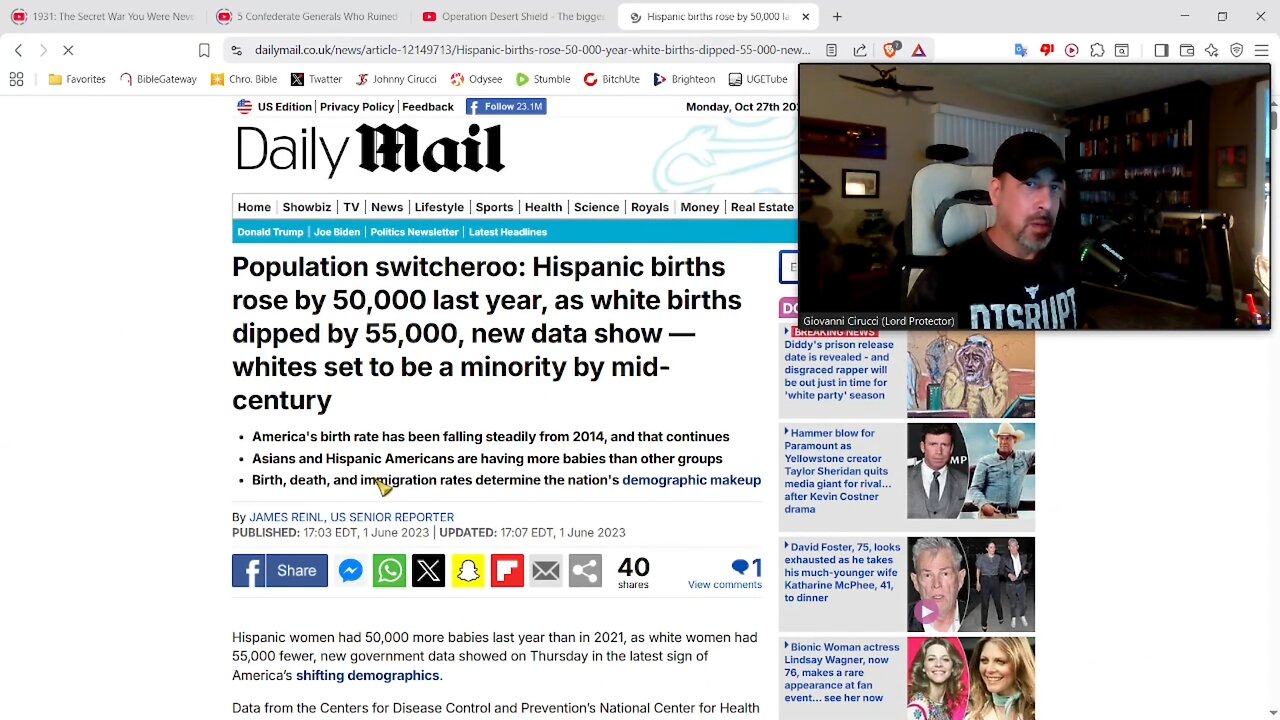The image size is (1280, 720).
Task: Switch to the '5 Confederate Generals' tab
Action: coord(307,16)
